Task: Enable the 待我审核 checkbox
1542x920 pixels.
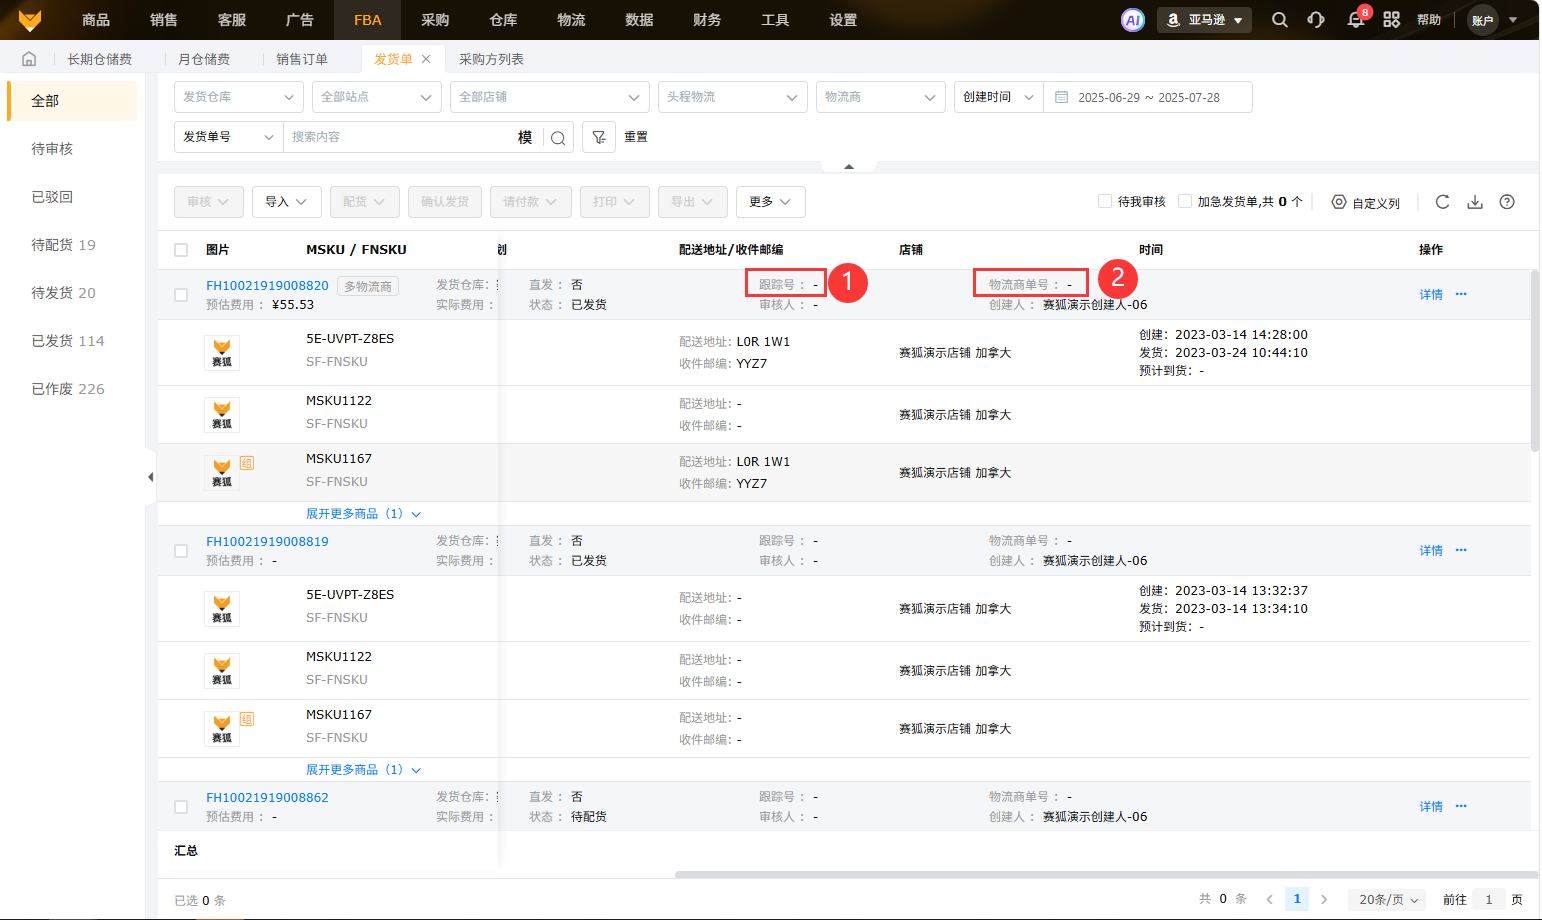Action: [x=1105, y=201]
